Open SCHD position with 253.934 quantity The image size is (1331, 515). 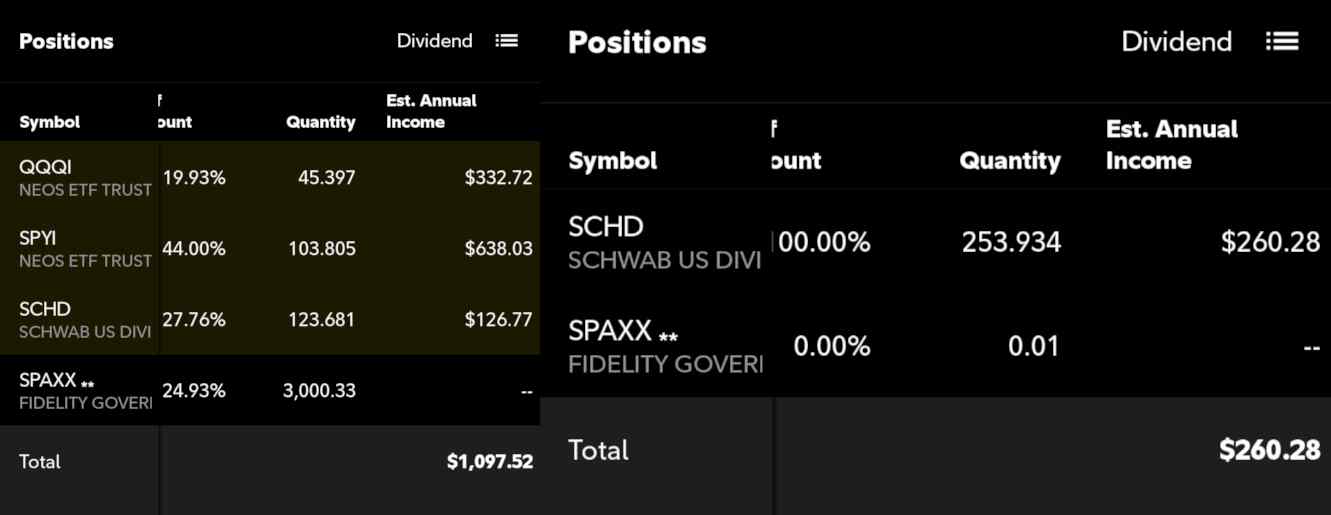click(935, 241)
